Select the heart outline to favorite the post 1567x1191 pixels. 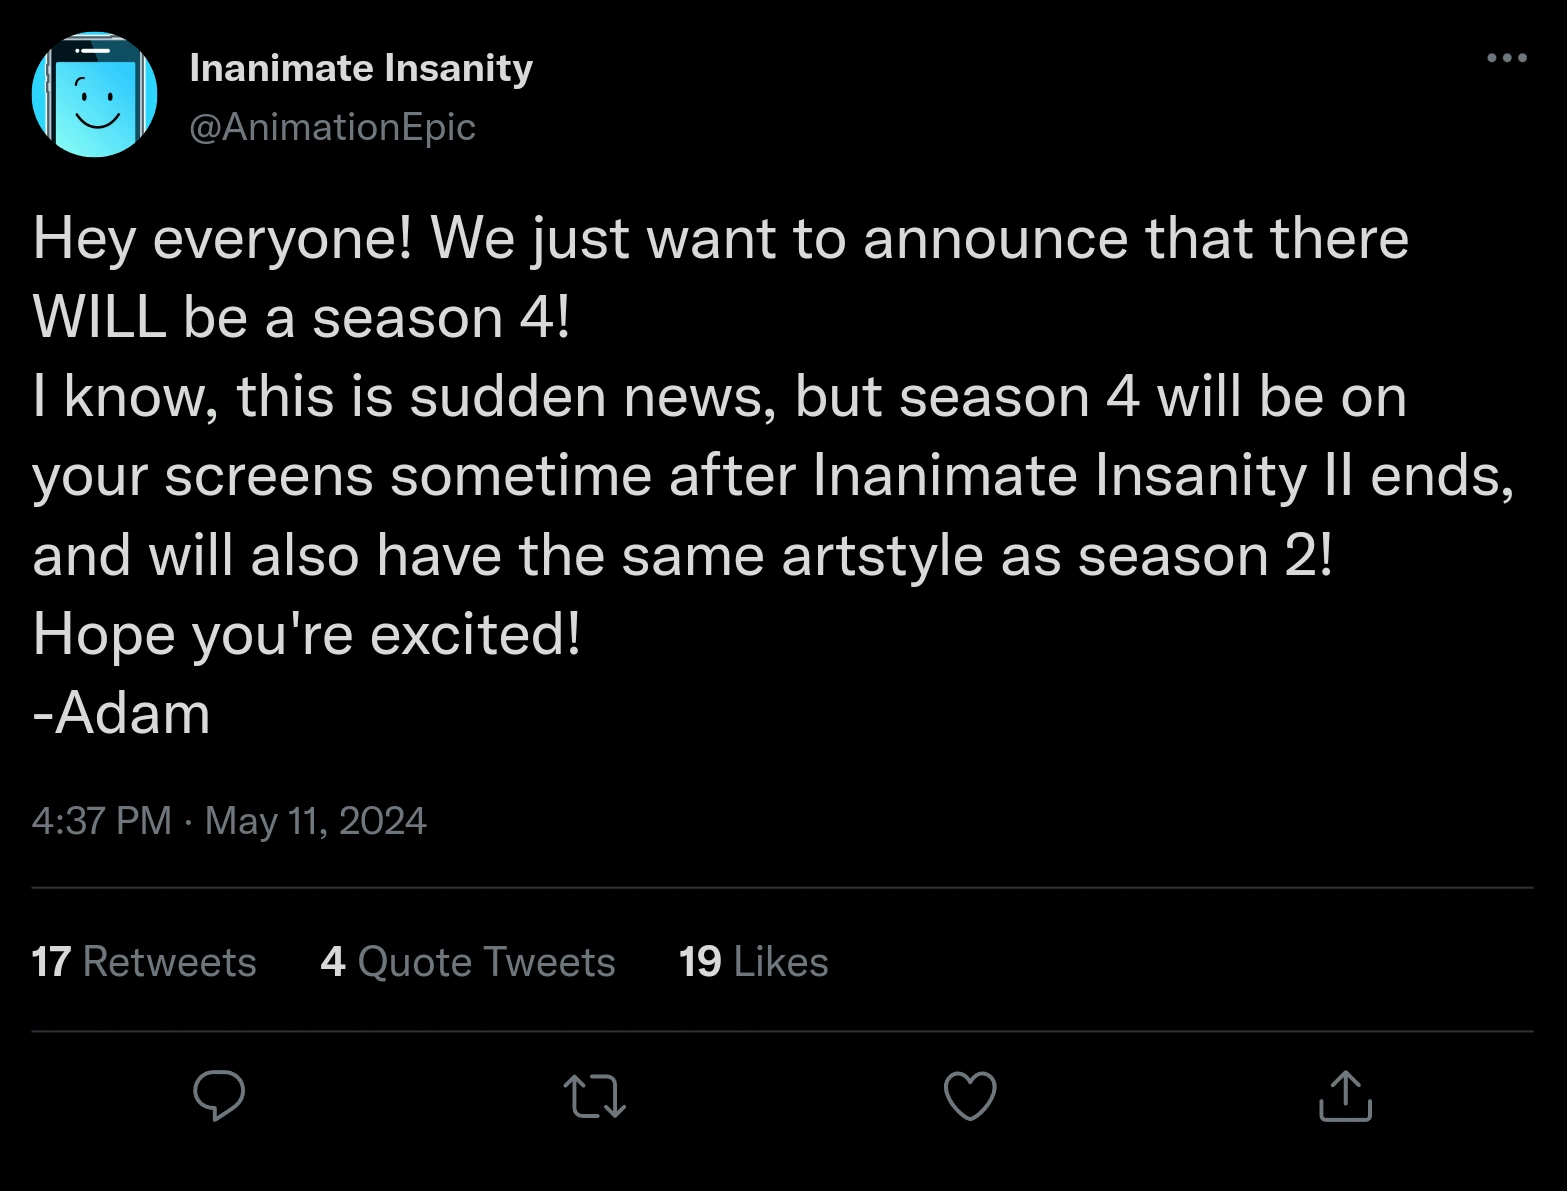tap(969, 1098)
